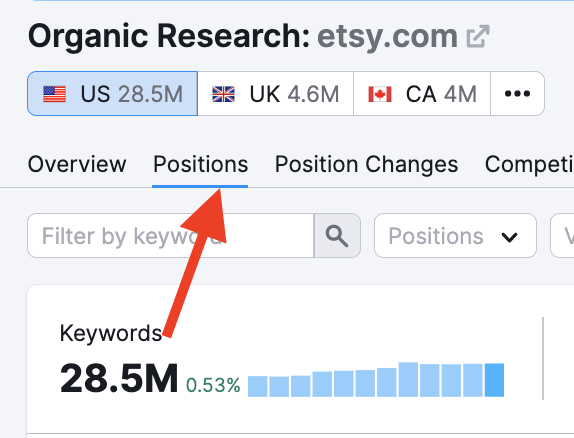Viewport: 574px width, 438px height.
Task: Expand the Positions filter dropdown
Action: (455, 236)
